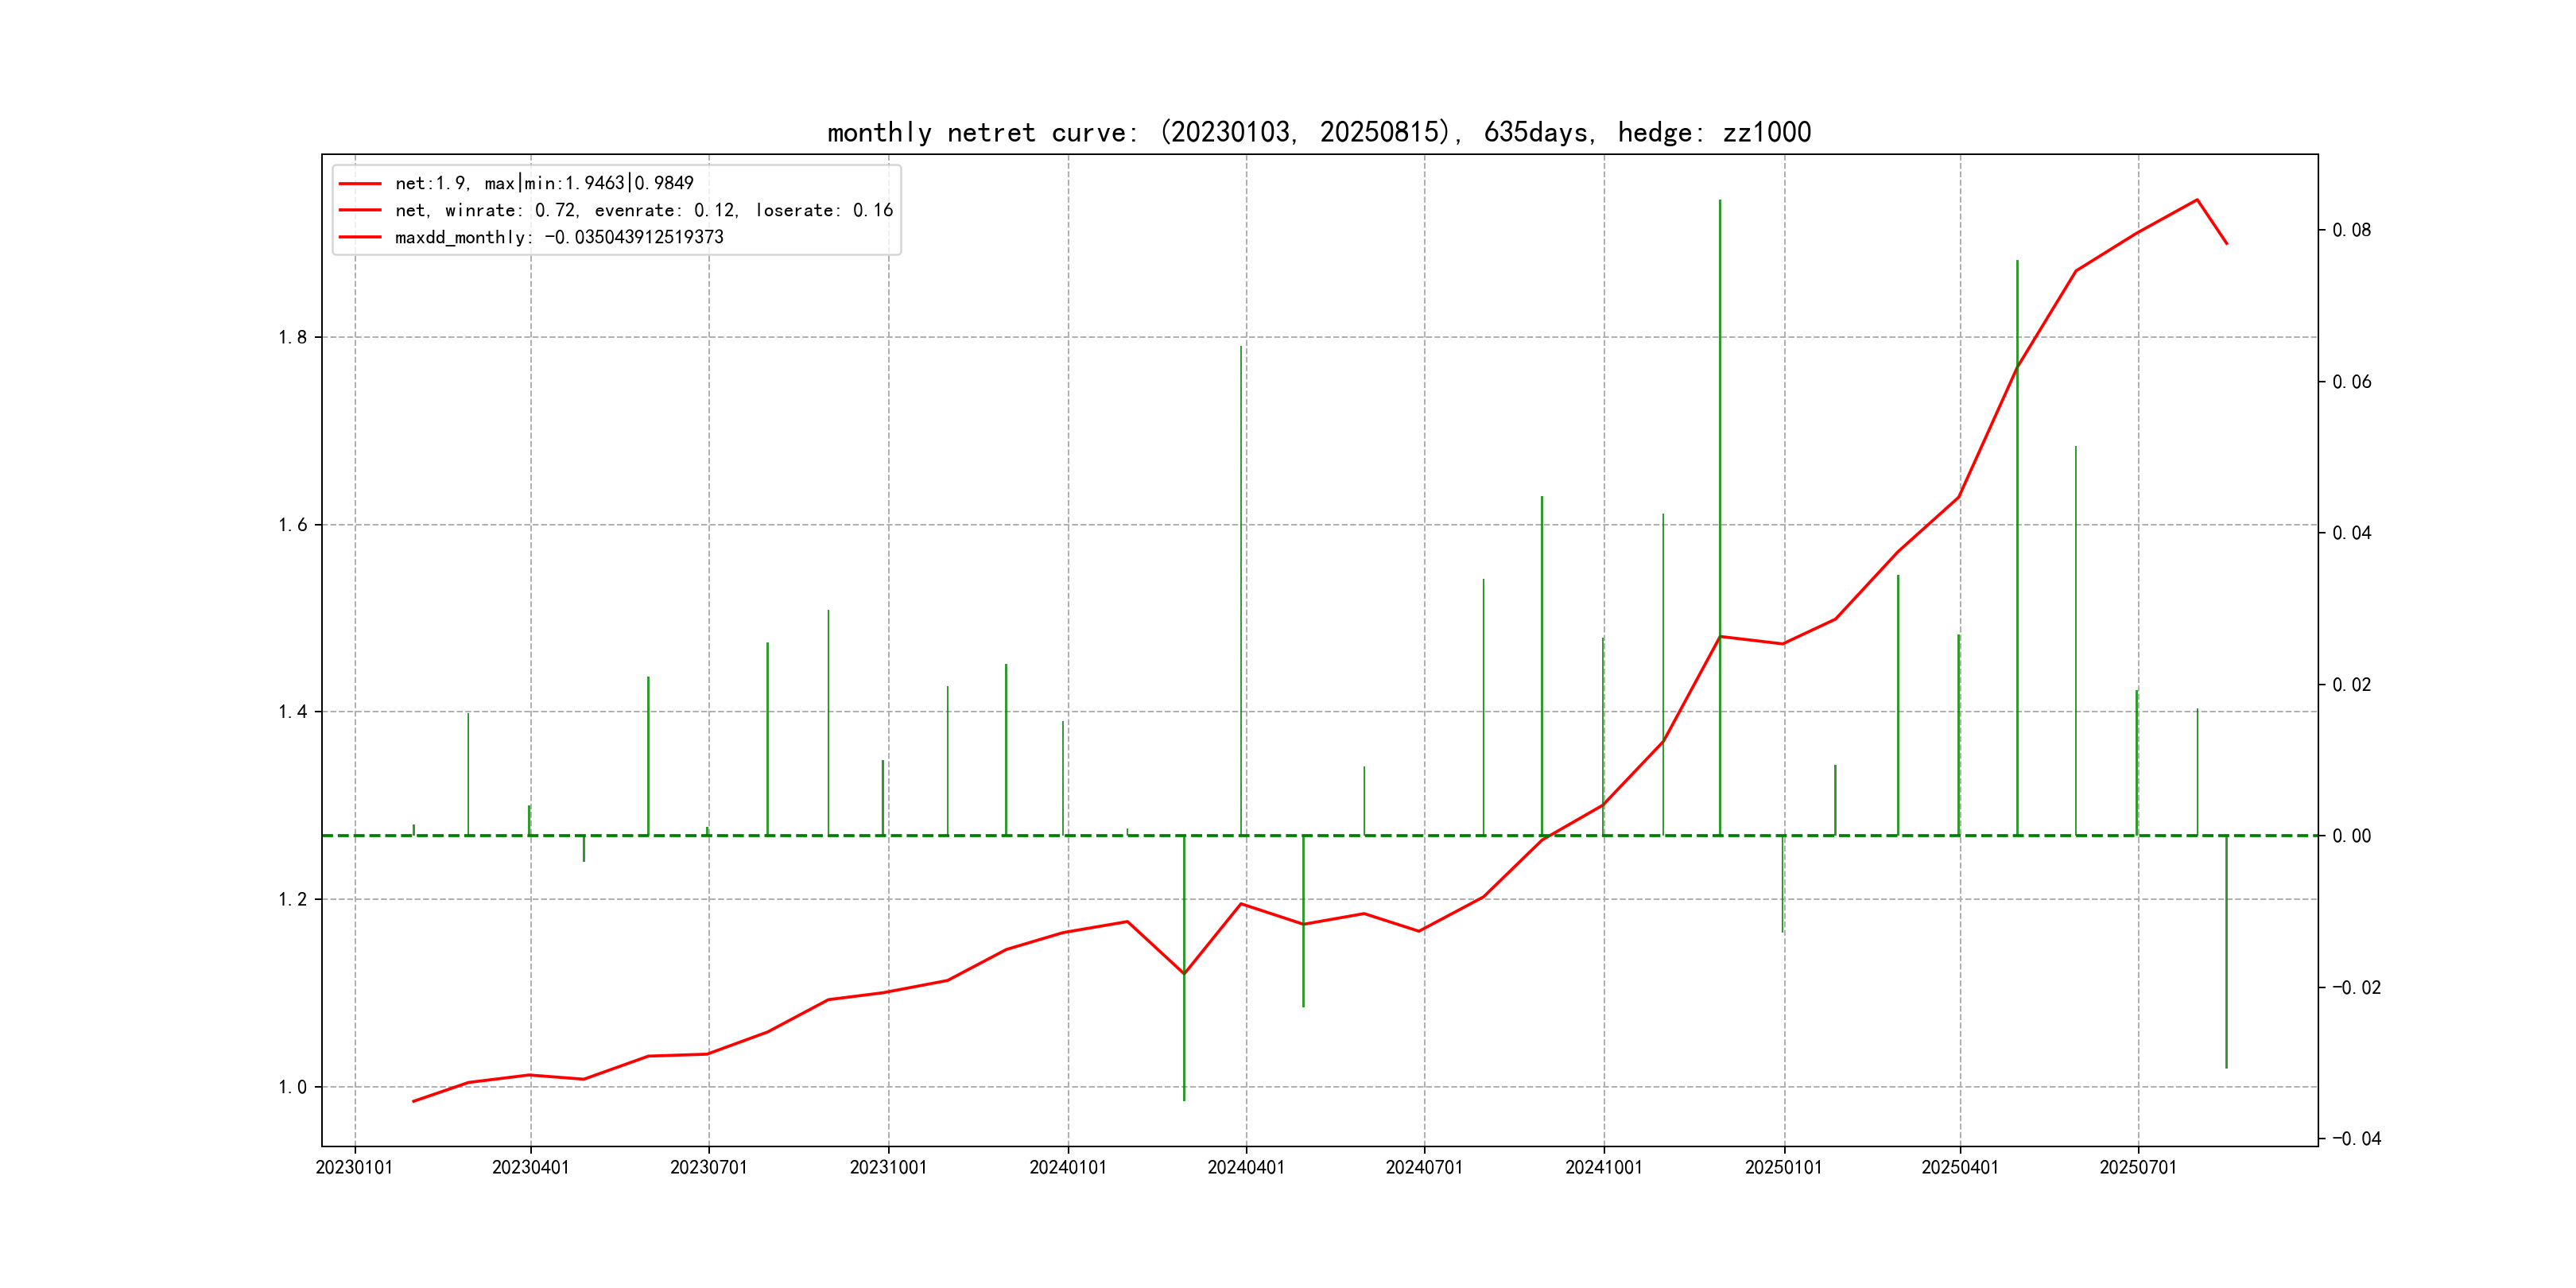Click the maxdd_monthly legend entry
2576x1288 pixels.
(558, 237)
